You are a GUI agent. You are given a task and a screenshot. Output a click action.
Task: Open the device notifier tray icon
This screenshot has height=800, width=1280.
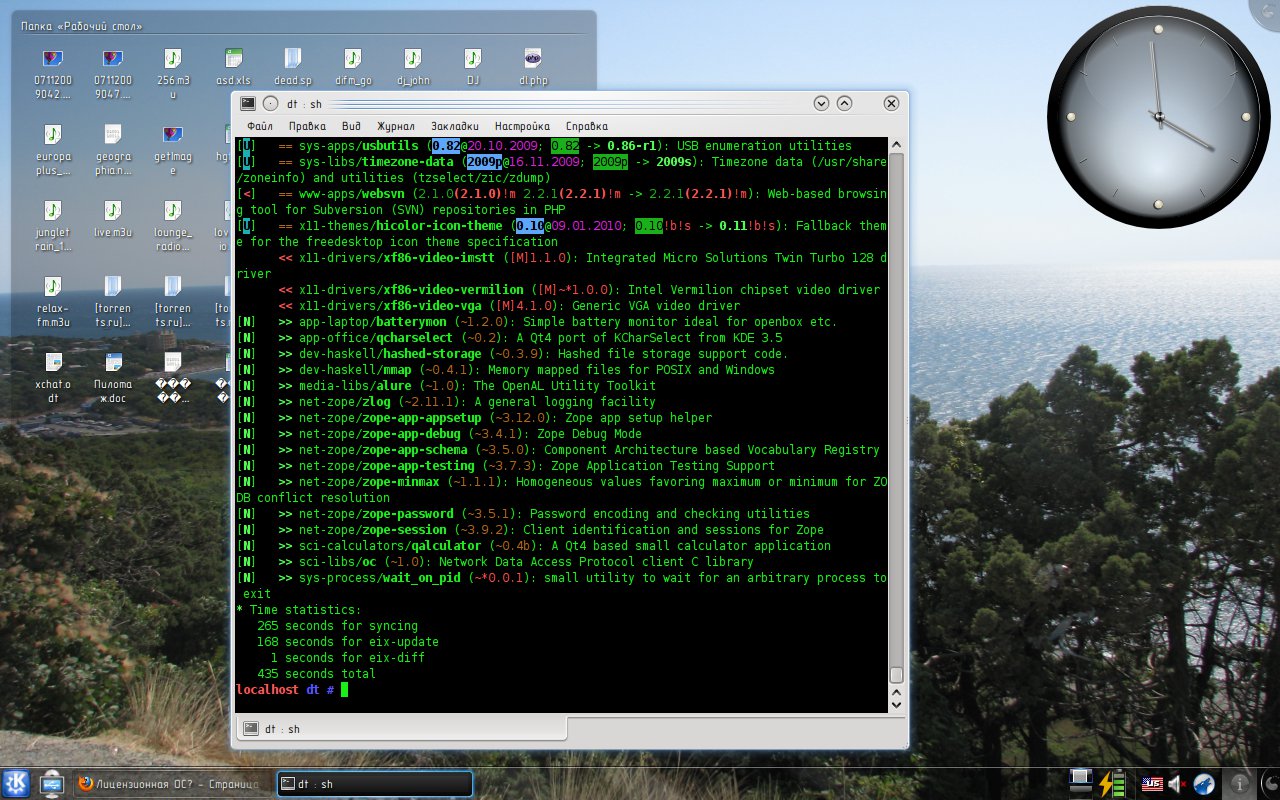1080,783
